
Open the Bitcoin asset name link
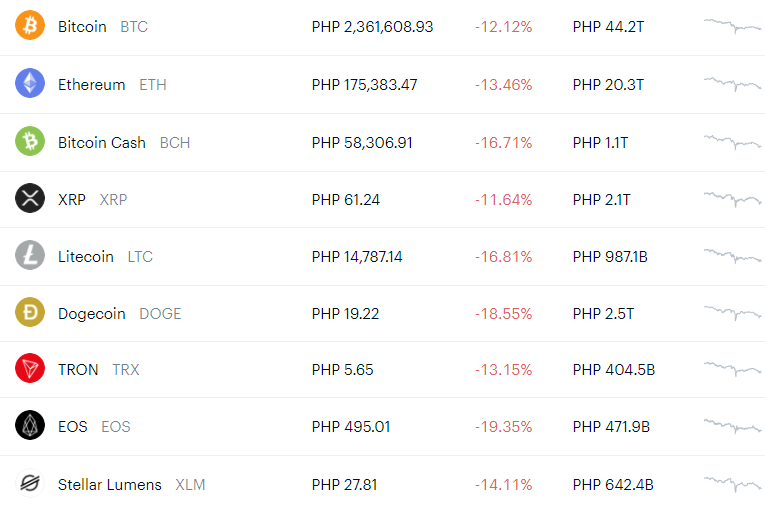point(82,27)
